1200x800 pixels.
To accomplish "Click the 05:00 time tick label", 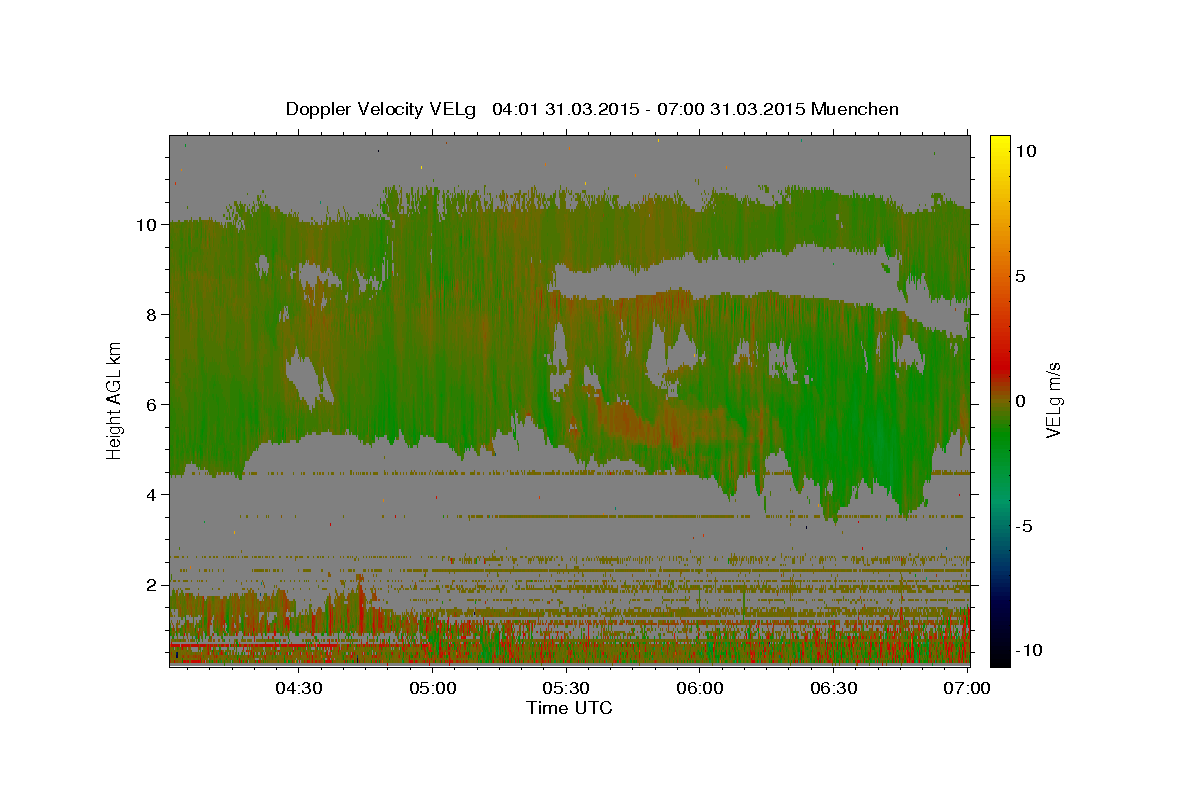I will pos(433,688).
